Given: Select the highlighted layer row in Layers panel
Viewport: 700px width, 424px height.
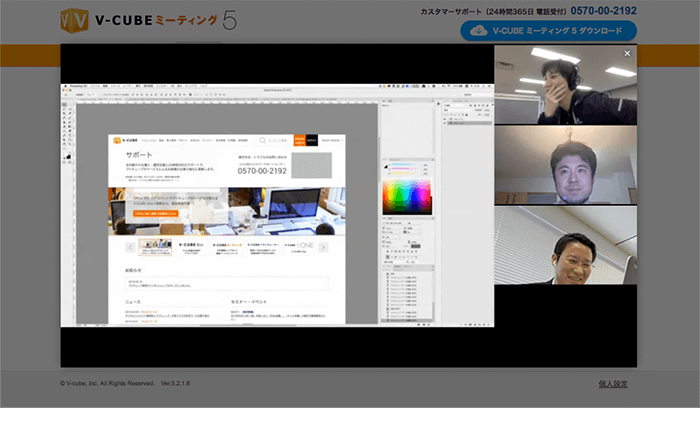Looking at the screenshot, I should [x=468, y=123].
